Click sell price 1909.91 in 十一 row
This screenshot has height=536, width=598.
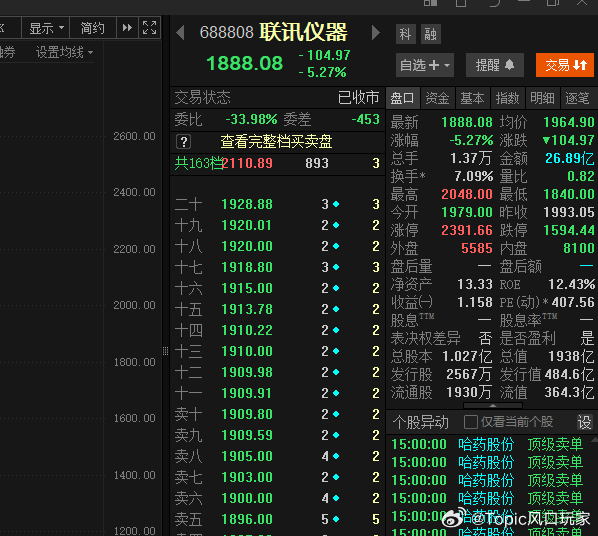tap(246, 393)
